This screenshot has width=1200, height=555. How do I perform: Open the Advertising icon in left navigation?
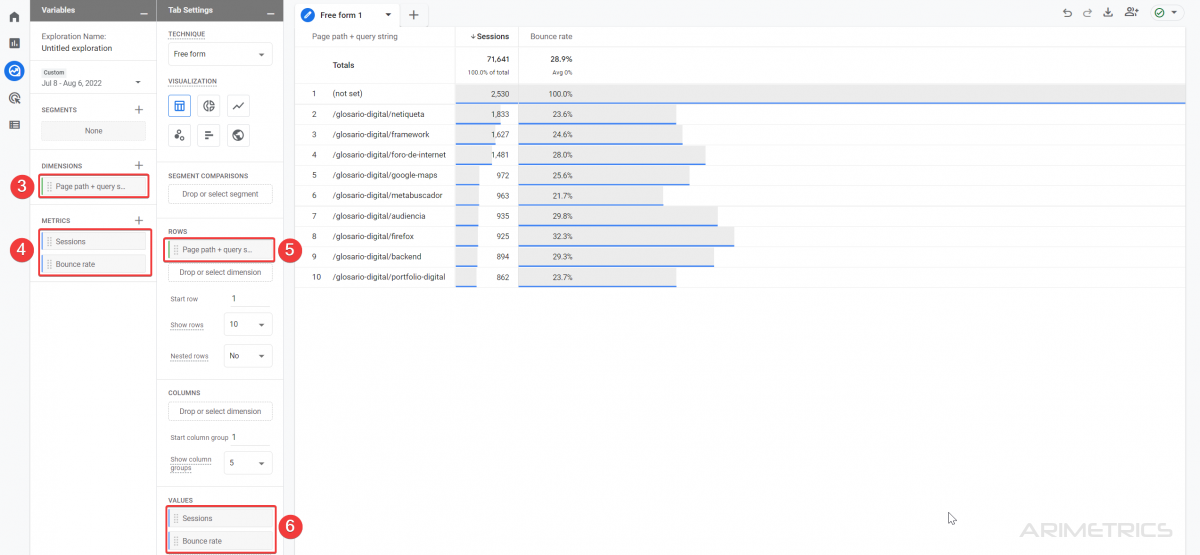(x=14, y=98)
